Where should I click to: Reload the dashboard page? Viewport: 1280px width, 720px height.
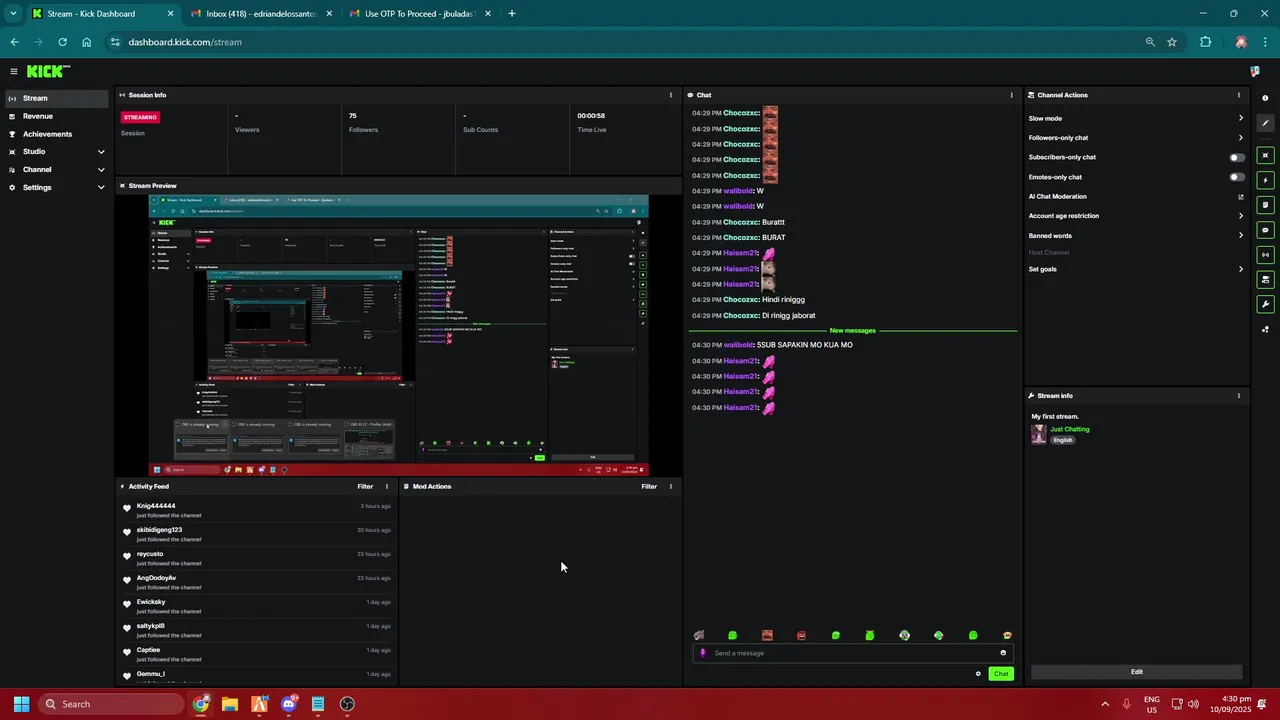[x=62, y=42]
